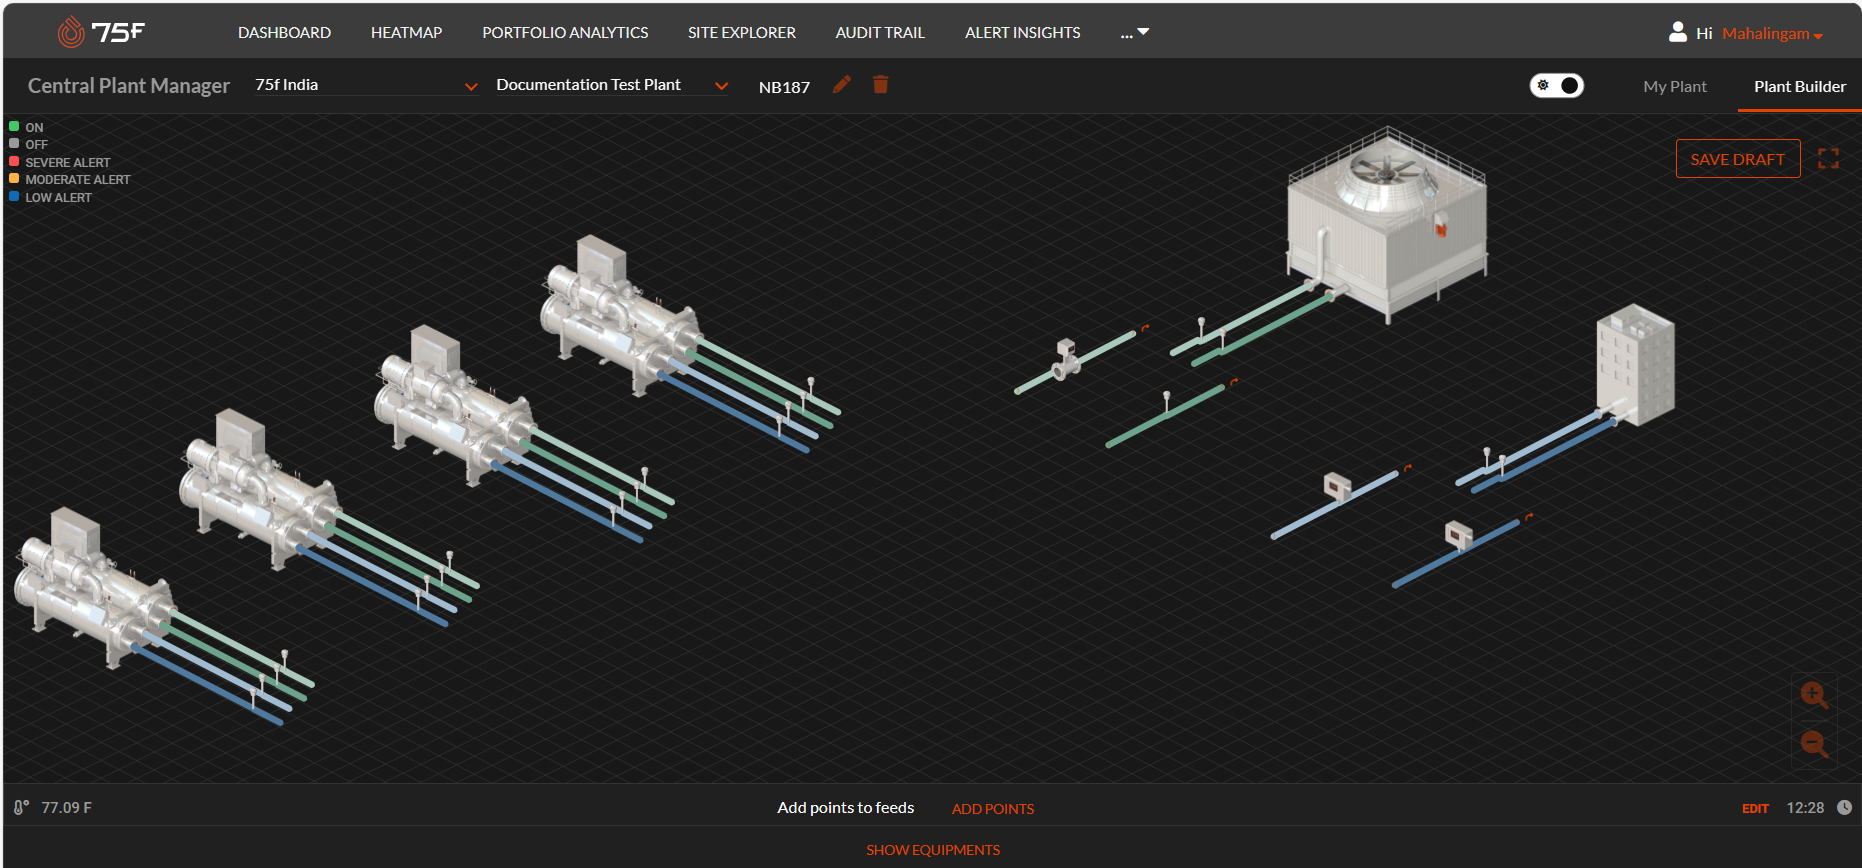Click the pencil edit icon beside NB187
Image resolution: width=1862 pixels, height=868 pixels.
[x=842, y=85]
